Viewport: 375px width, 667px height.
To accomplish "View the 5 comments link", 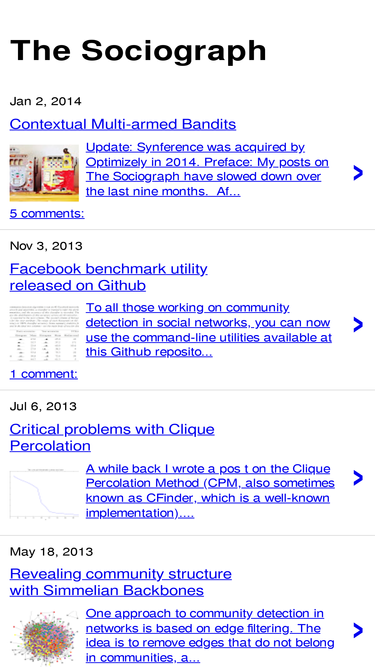I will click(x=47, y=214).
